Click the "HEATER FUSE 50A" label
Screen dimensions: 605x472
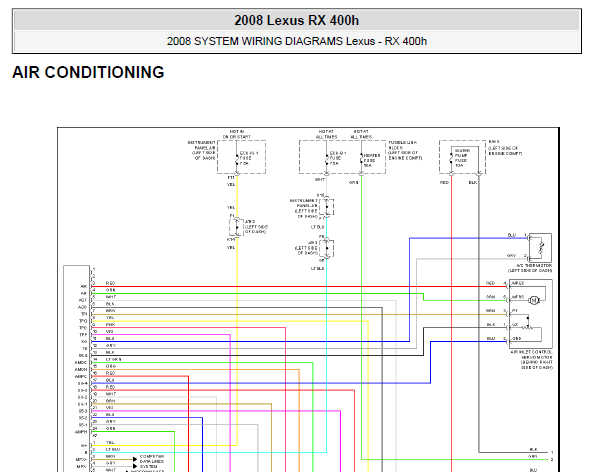click(371, 160)
